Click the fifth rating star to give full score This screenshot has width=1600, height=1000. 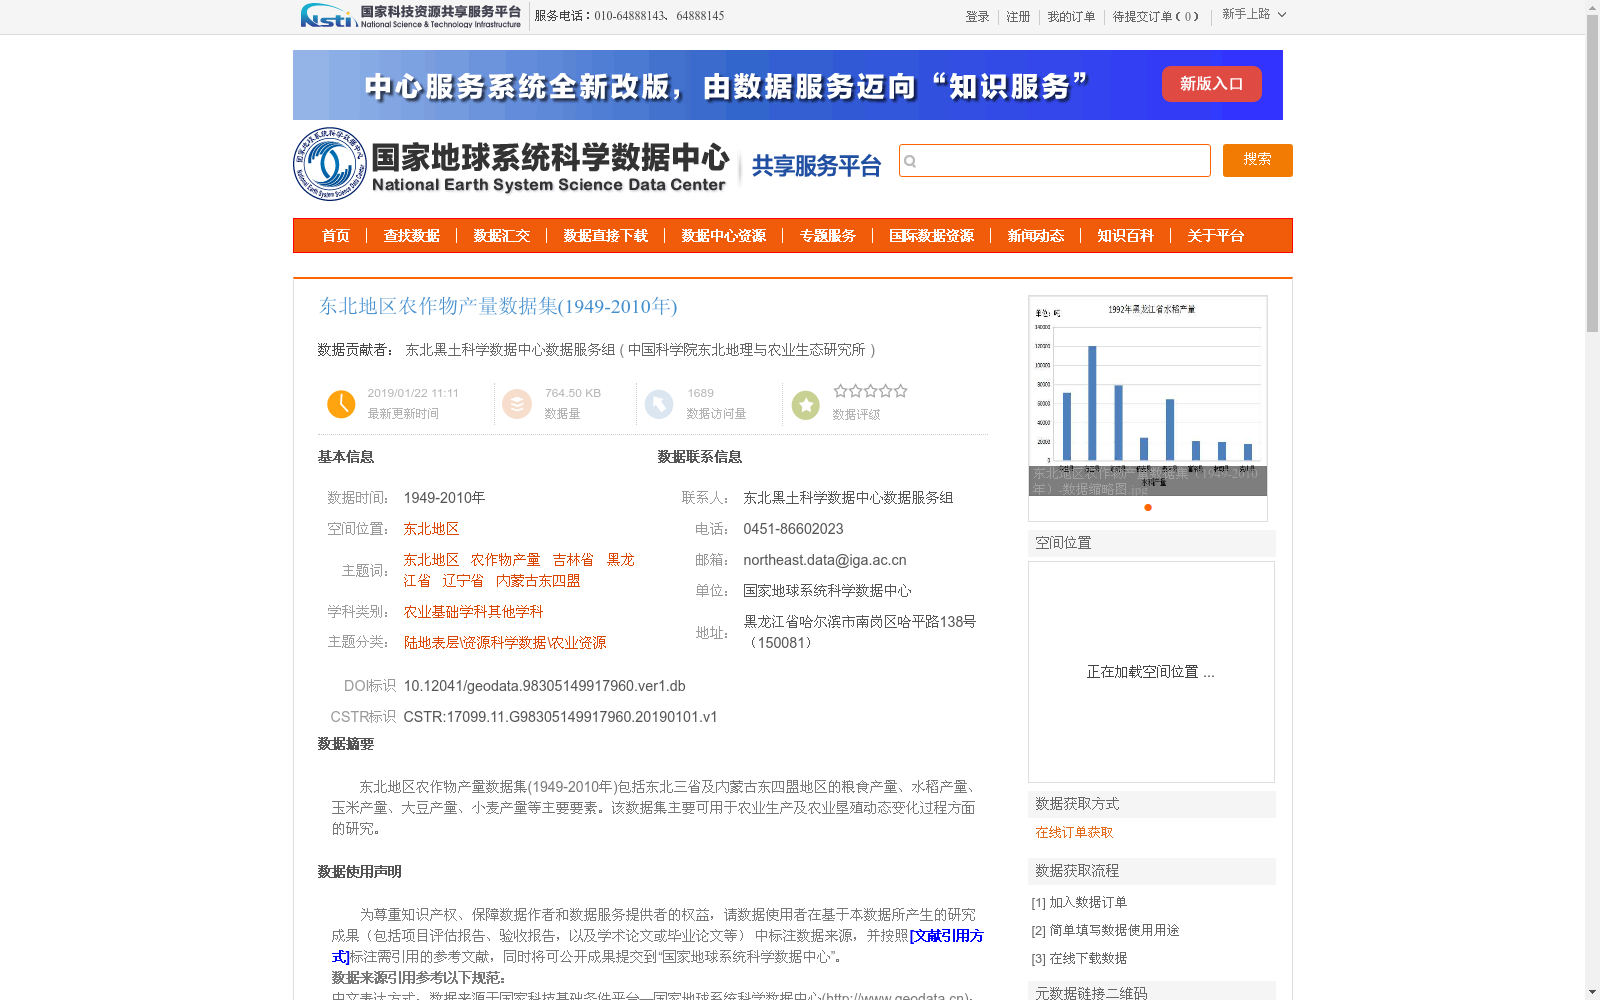pyautogui.click(x=901, y=391)
